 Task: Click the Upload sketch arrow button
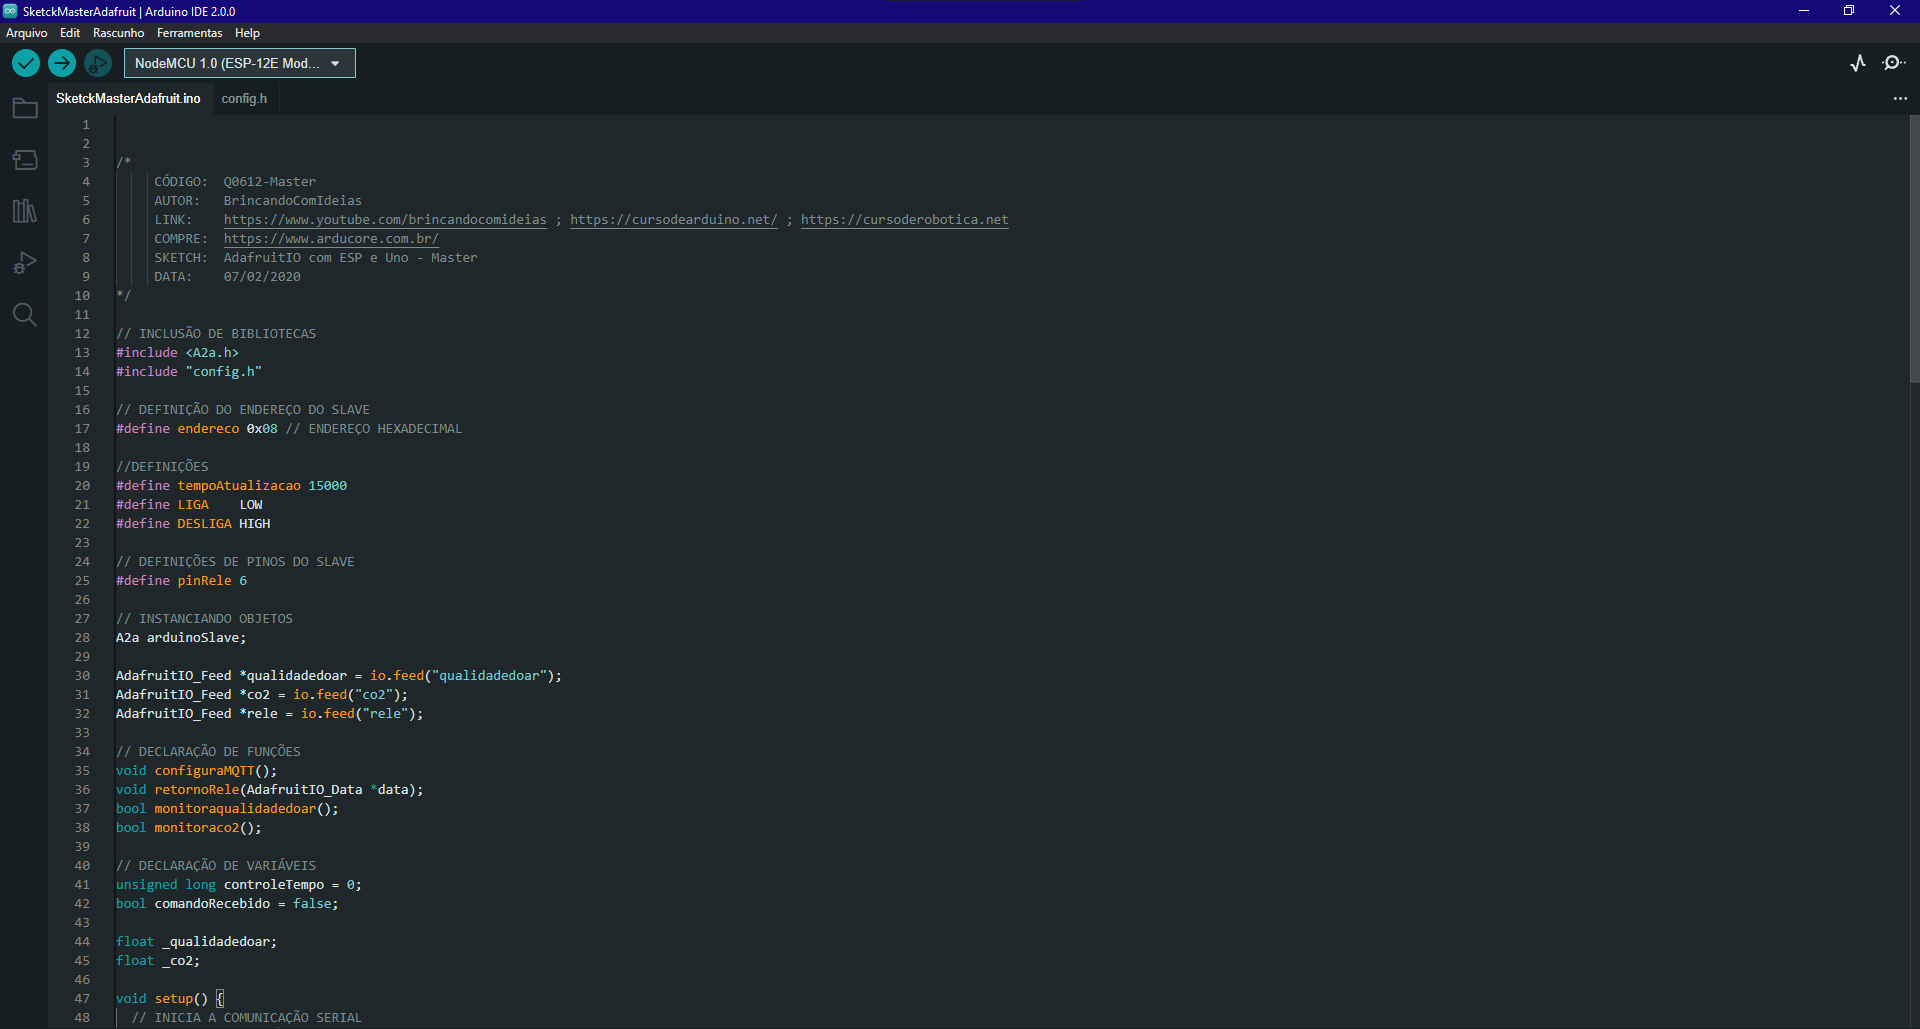[62, 63]
